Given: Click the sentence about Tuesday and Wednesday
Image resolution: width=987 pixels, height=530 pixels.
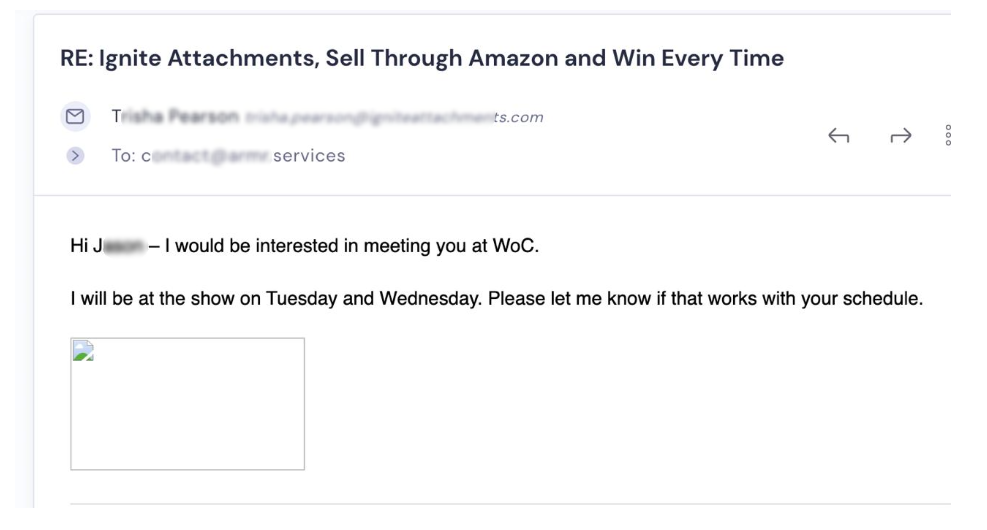Looking at the screenshot, I should pyautogui.click(x=497, y=298).
